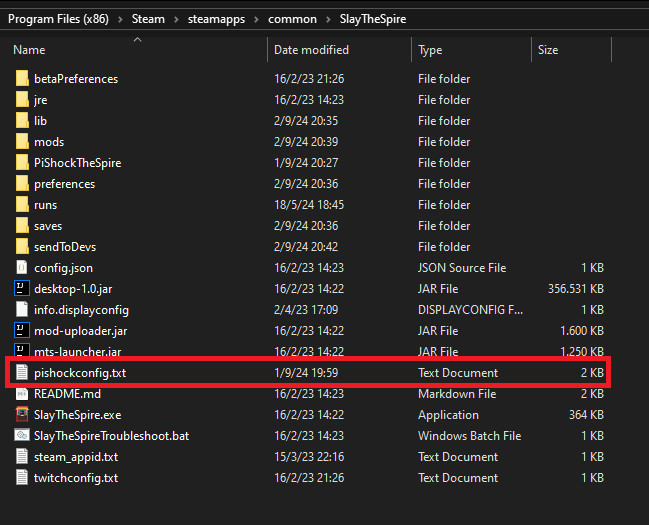The height and width of the screenshot is (525, 649).
Task: Click the pishockconfig.txt document icon
Action: tap(22, 372)
